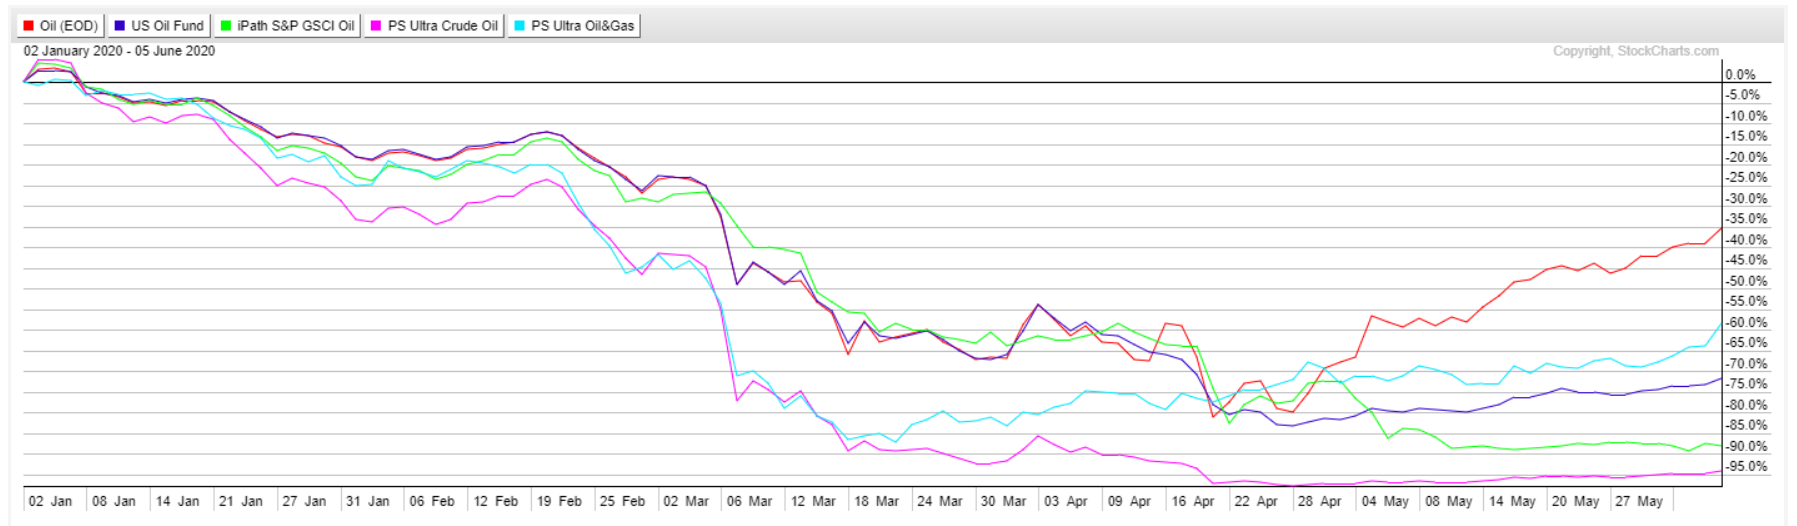Viewport: 1797px width, 526px height.
Task: Select the PS Ultra Crude Oil tab
Action: pos(434,26)
